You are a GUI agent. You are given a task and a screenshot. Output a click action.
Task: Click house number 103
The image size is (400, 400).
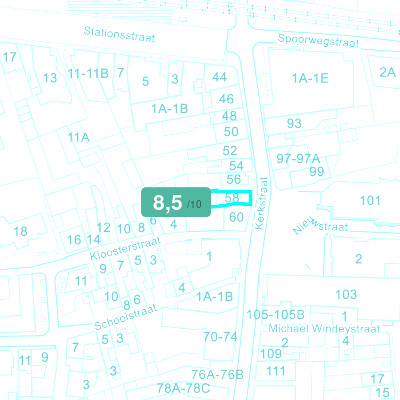pyautogui.click(x=346, y=294)
